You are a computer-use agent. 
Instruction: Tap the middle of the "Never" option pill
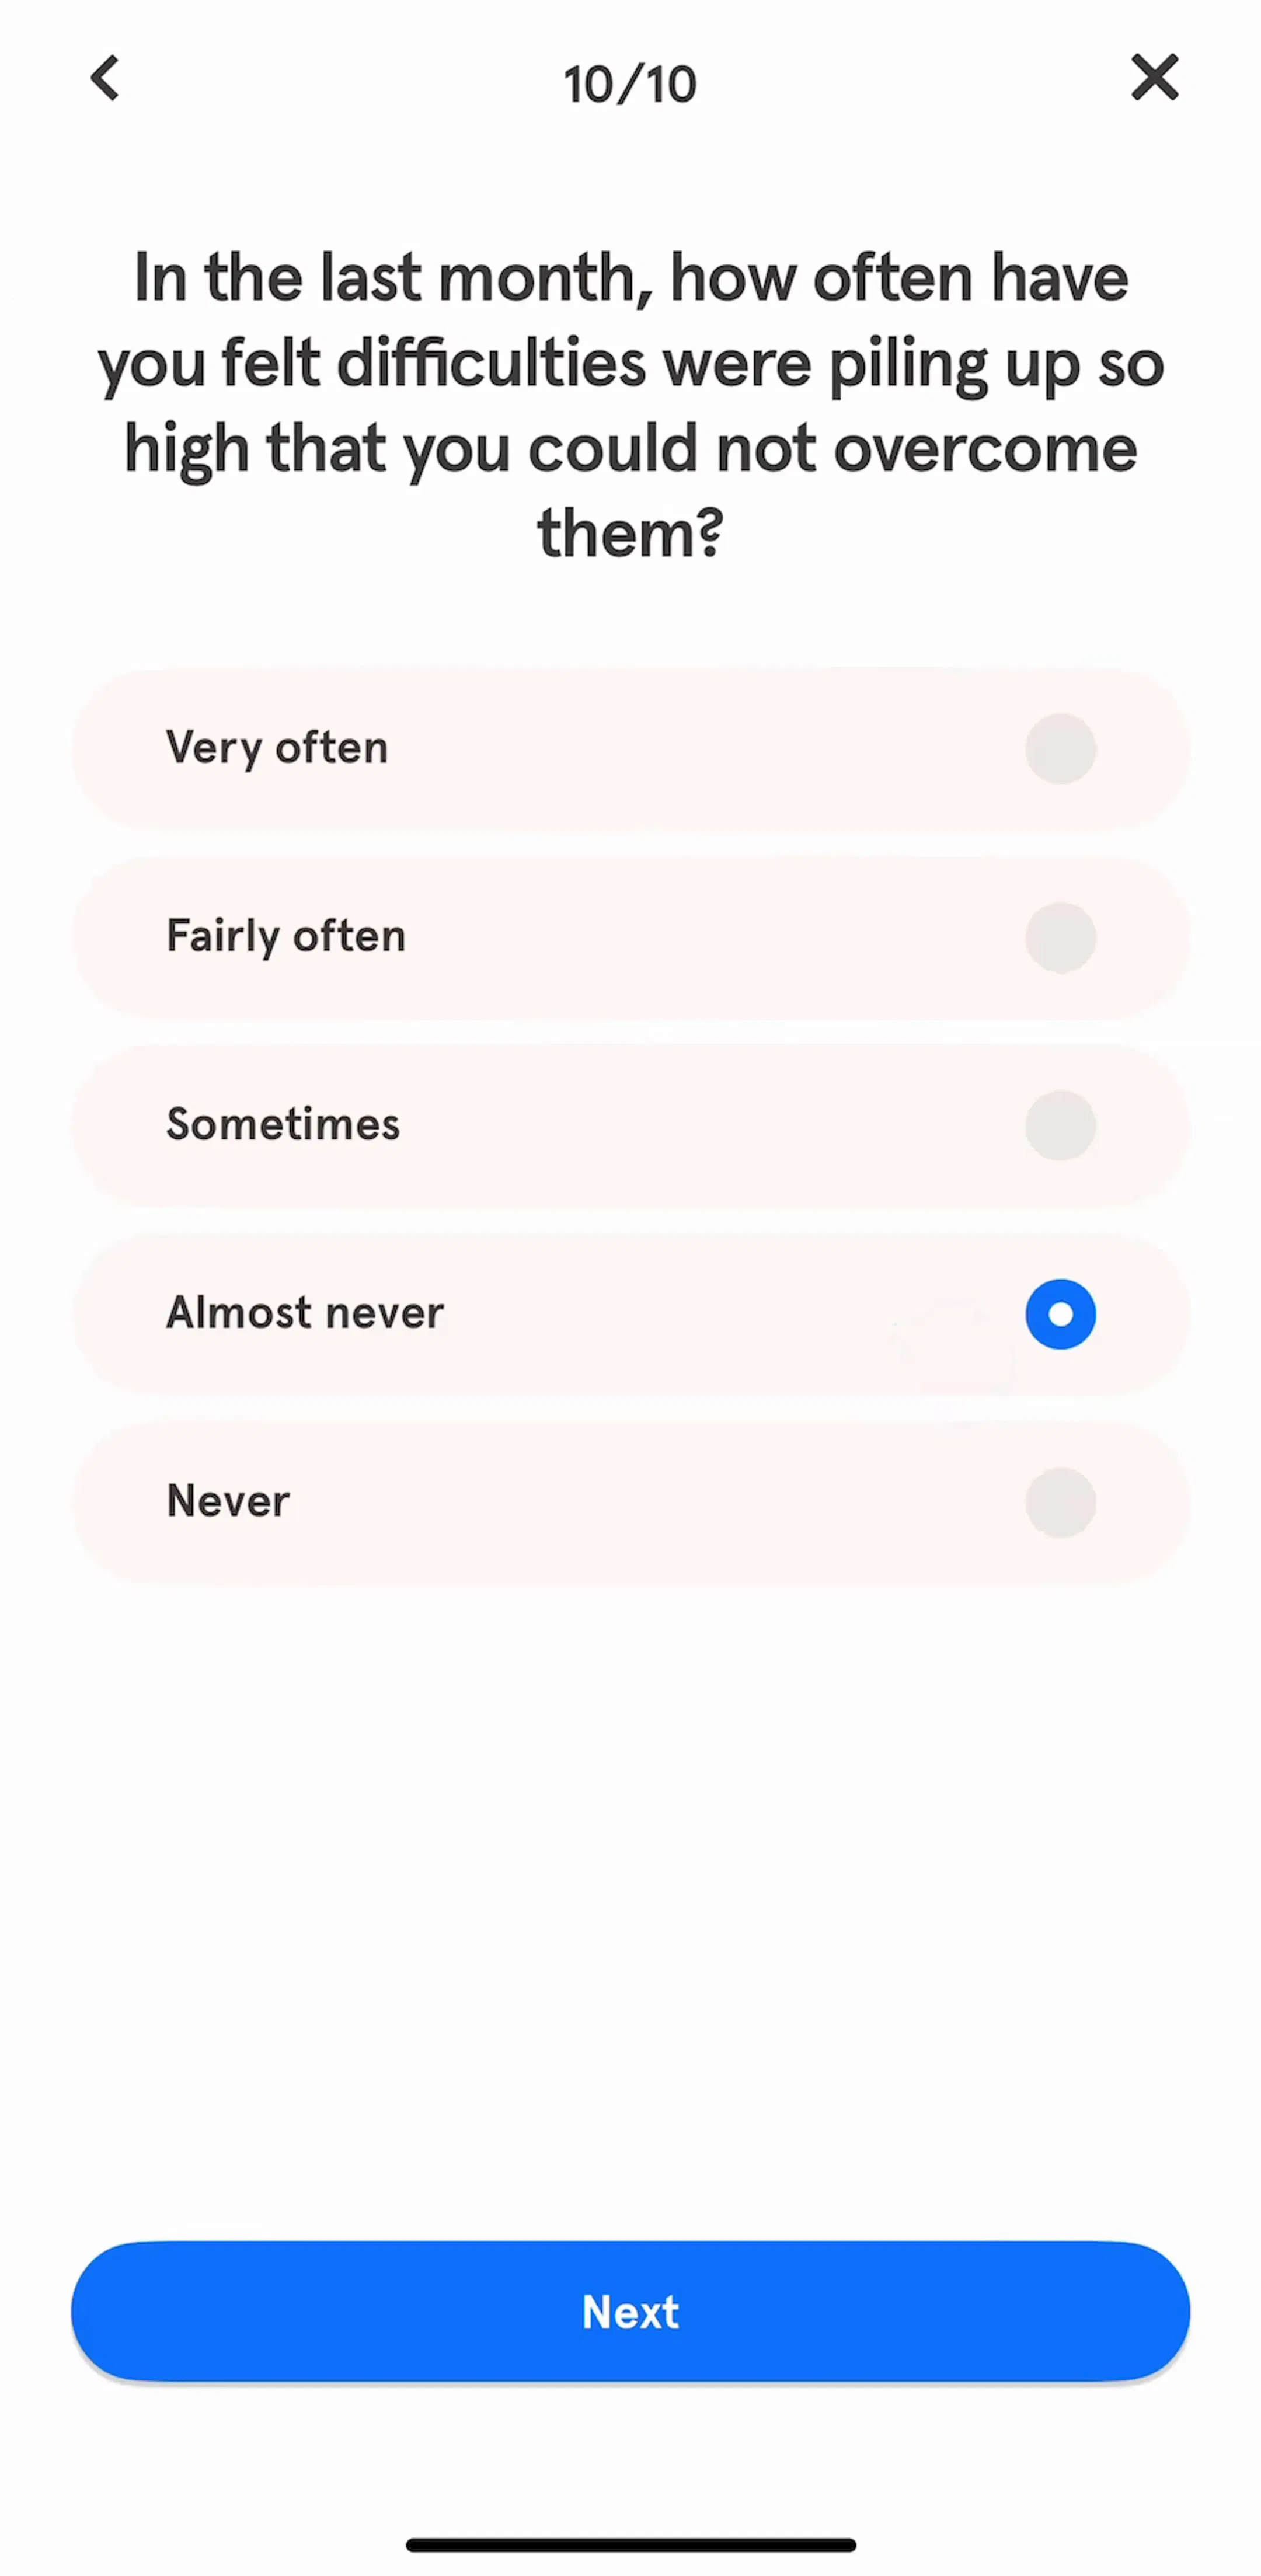(x=630, y=1502)
